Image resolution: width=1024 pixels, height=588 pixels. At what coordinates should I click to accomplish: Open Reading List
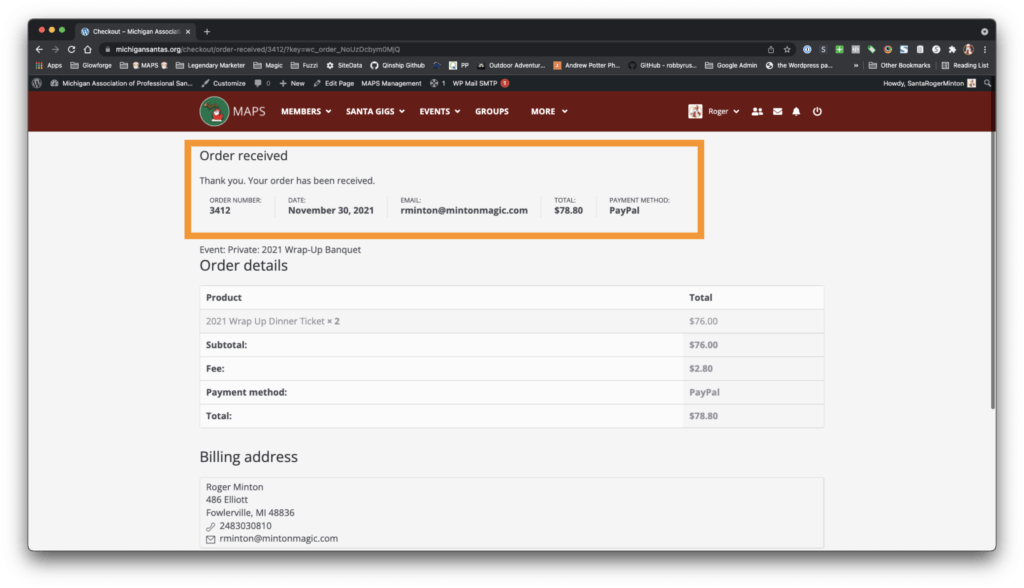pyautogui.click(x=965, y=65)
